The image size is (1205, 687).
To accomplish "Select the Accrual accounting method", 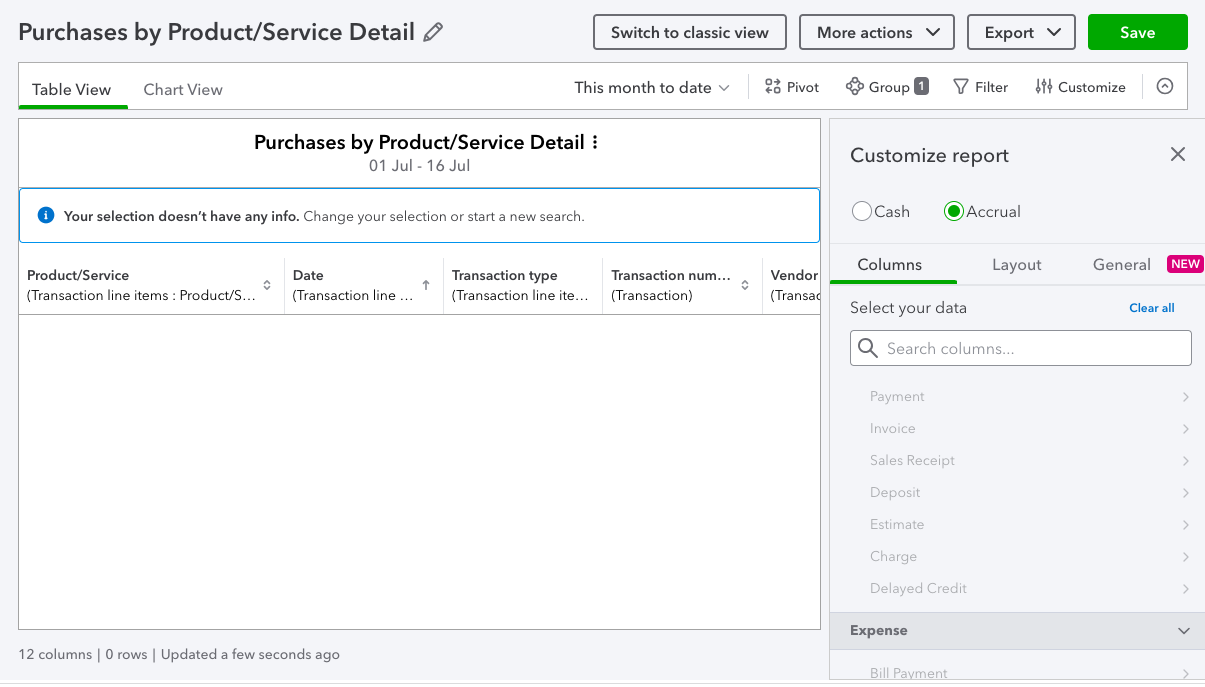I will pos(954,211).
